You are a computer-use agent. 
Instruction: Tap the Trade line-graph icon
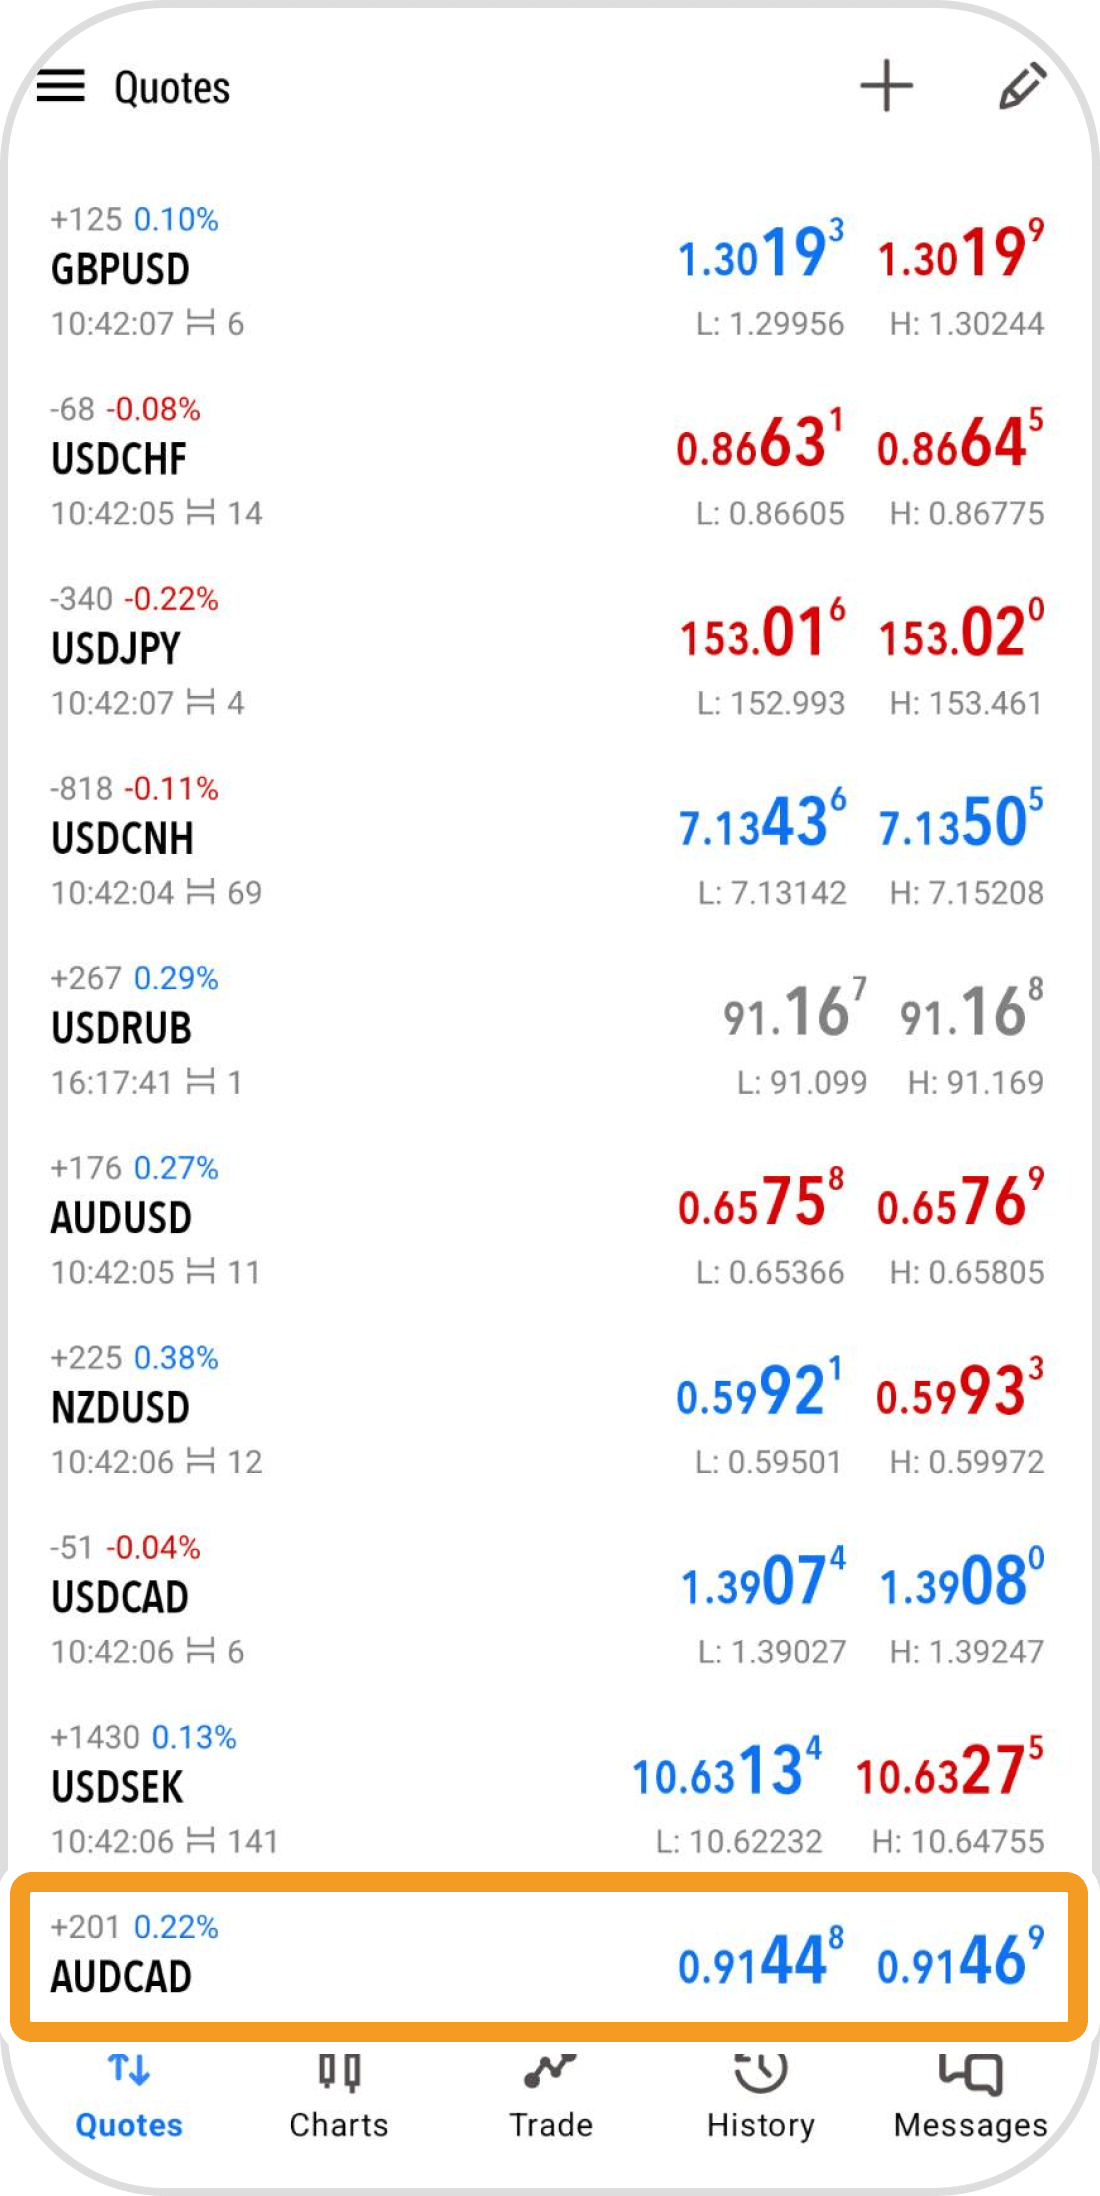coord(550,2070)
